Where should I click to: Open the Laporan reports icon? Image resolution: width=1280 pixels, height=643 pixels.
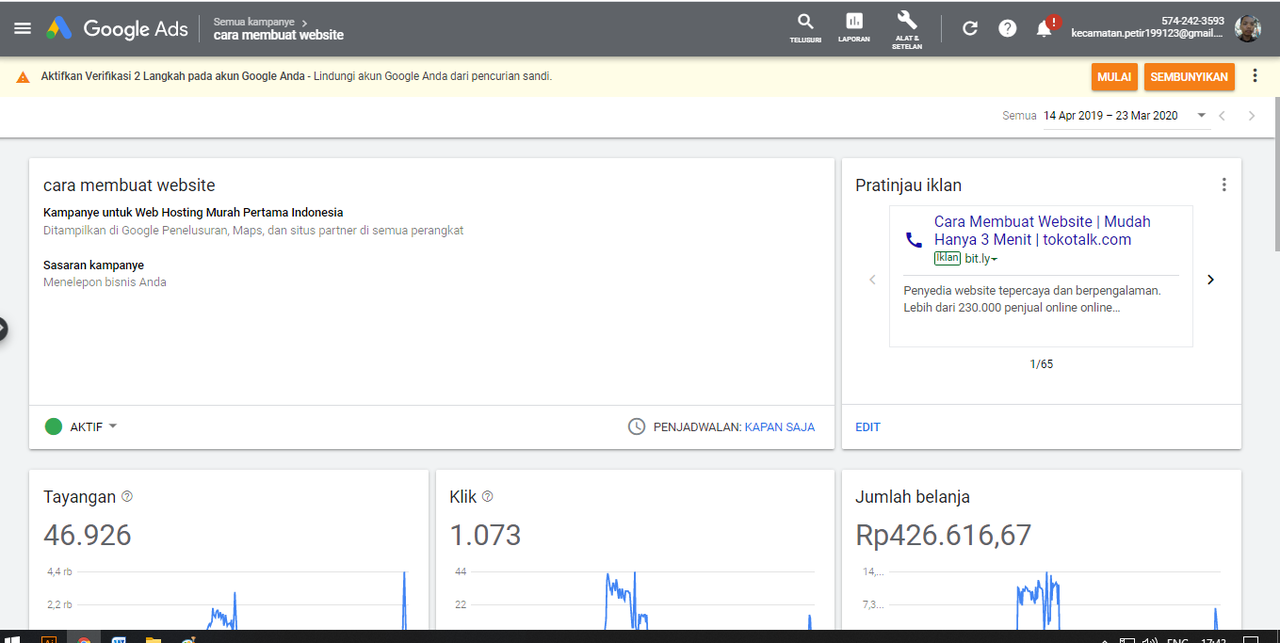(854, 28)
